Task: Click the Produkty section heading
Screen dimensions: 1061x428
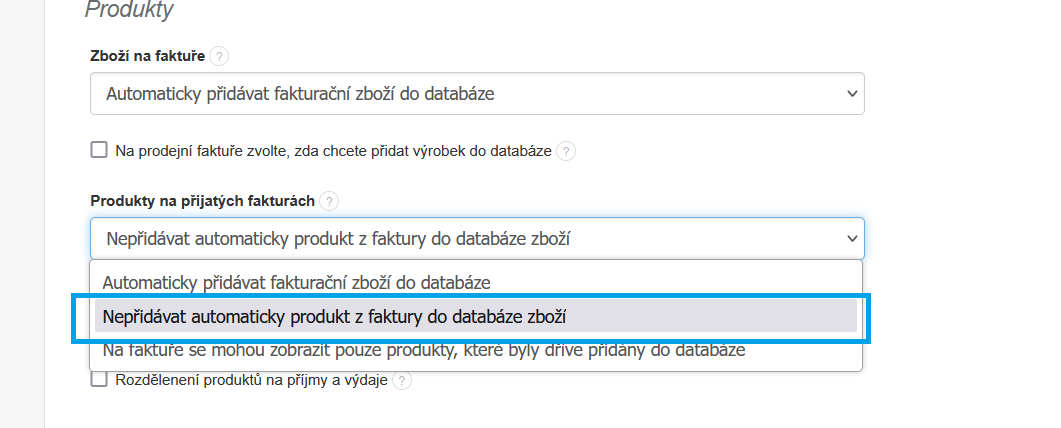Action: (x=129, y=11)
